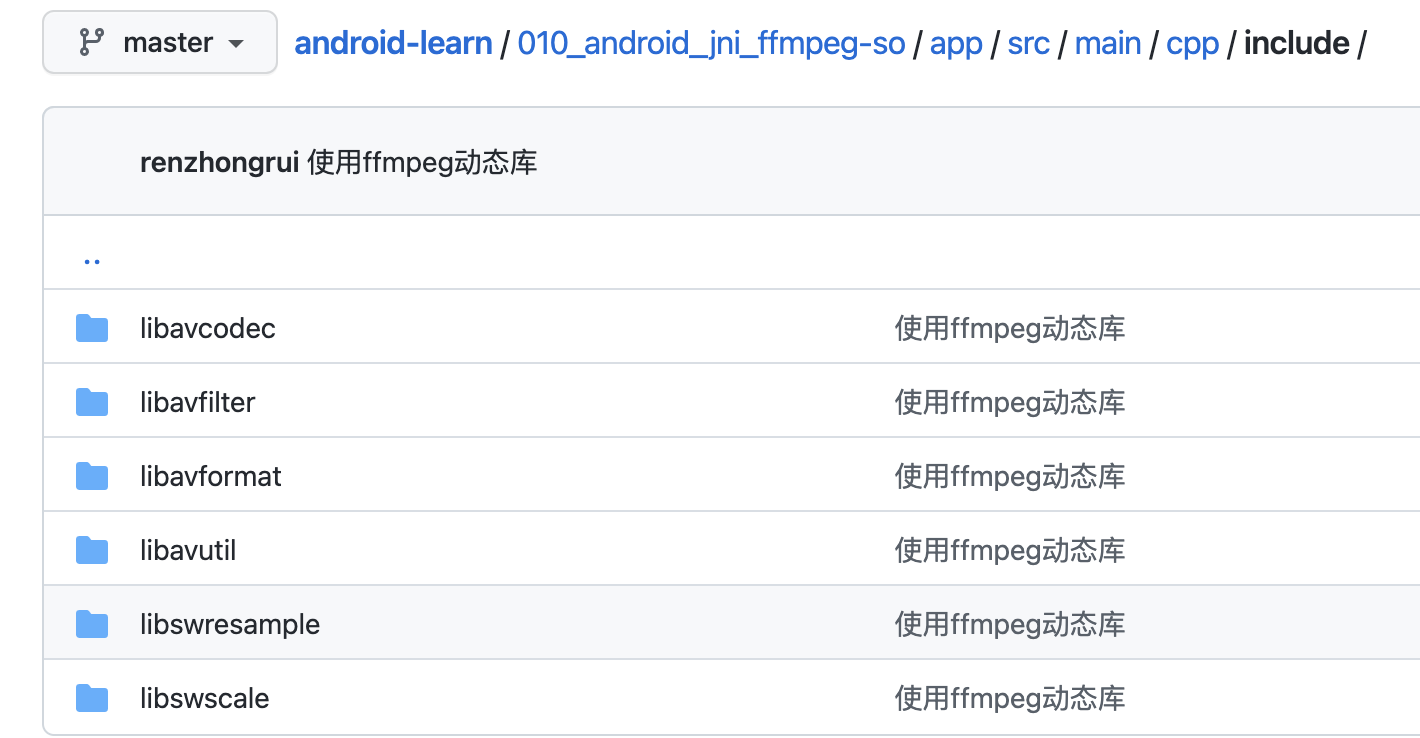Viewport: 1420px width, 738px height.
Task: Open the master branch dropdown
Action: 160,43
